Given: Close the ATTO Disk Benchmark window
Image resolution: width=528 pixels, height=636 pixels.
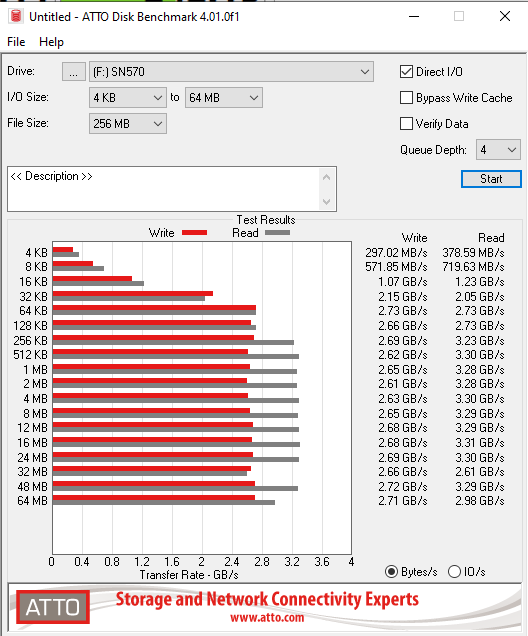Looking at the screenshot, I should tap(505, 16).
